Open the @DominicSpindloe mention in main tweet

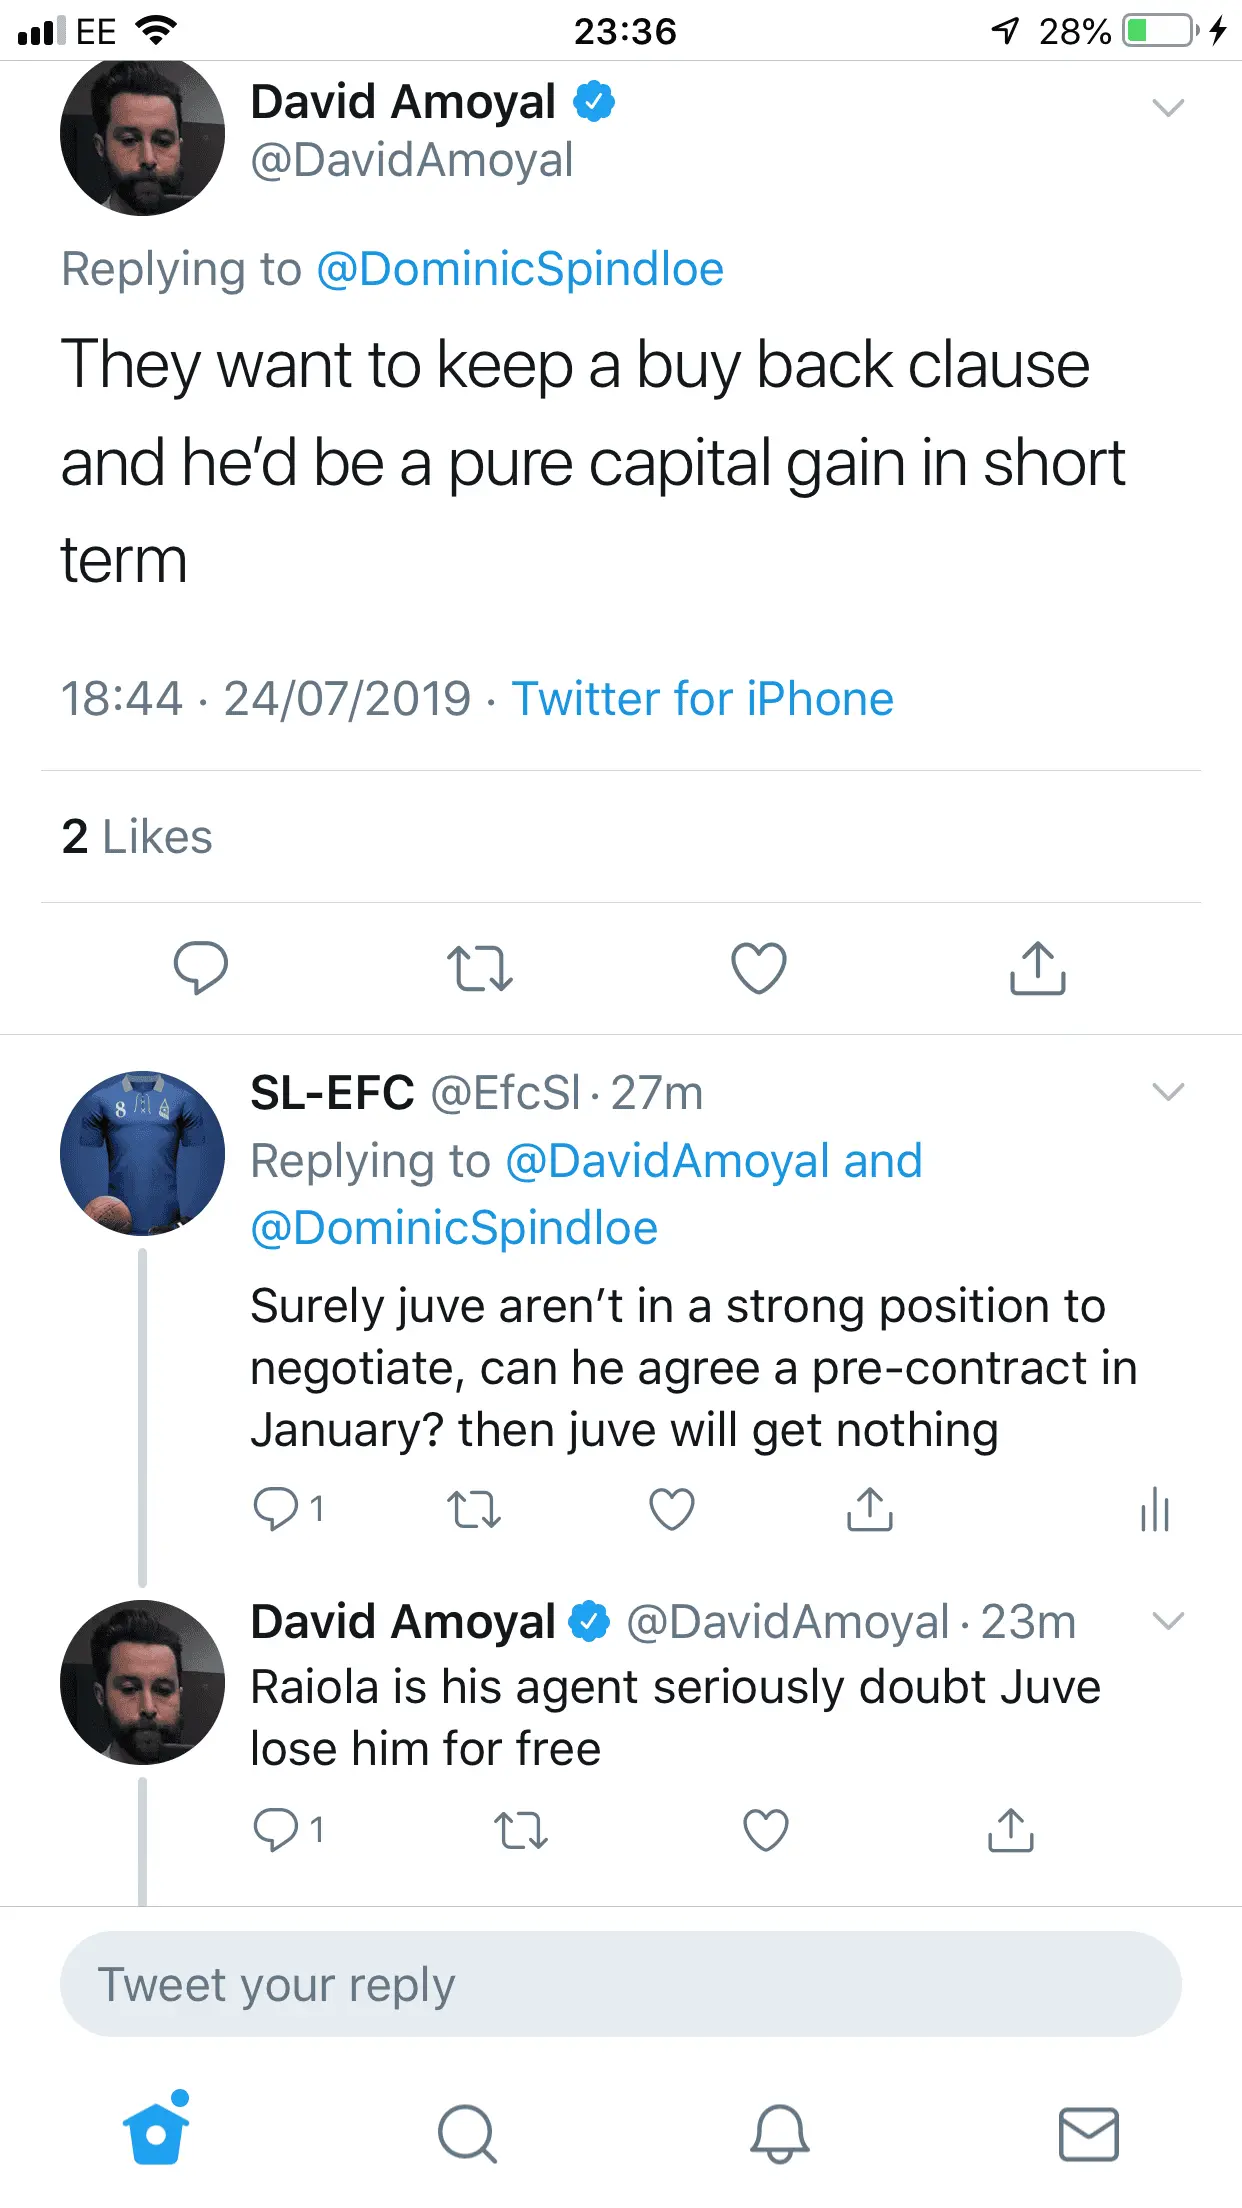(x=519, y=269)
